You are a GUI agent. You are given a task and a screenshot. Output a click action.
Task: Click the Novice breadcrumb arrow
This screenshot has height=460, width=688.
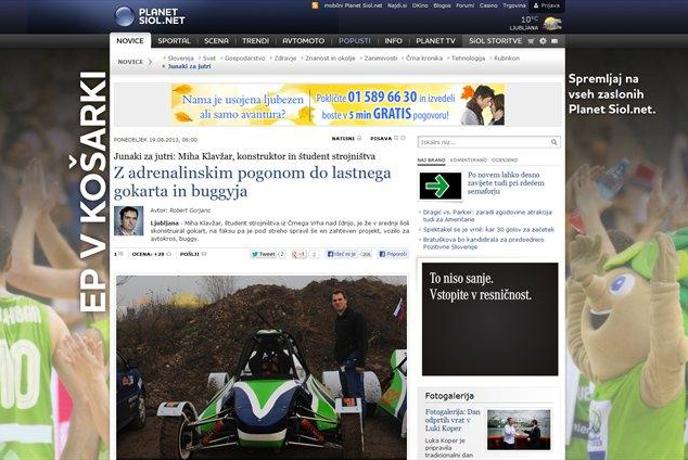tap(150, 62)
